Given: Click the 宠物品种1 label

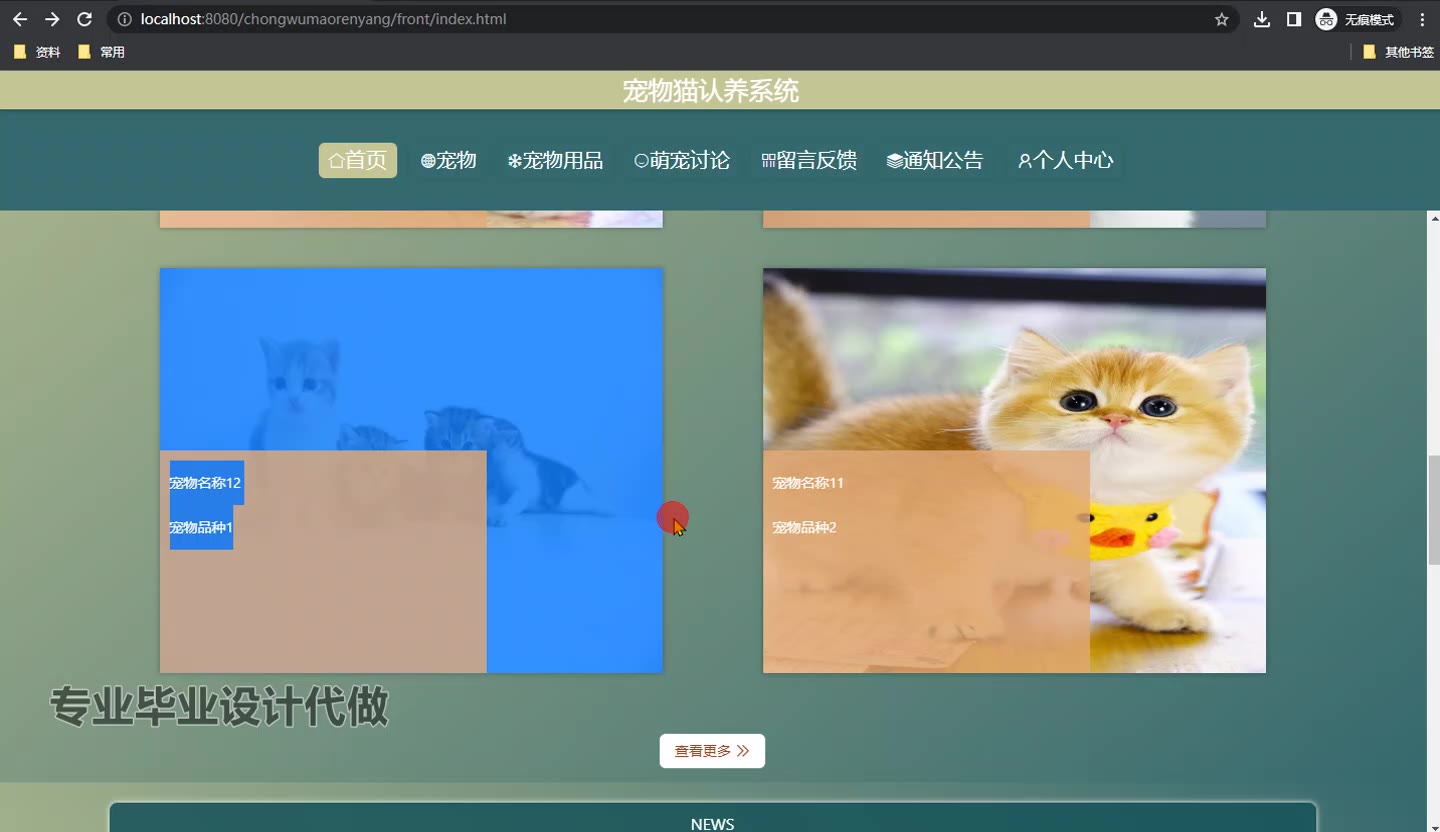Looking at the screenshot, I should click(x=201, y=527).
